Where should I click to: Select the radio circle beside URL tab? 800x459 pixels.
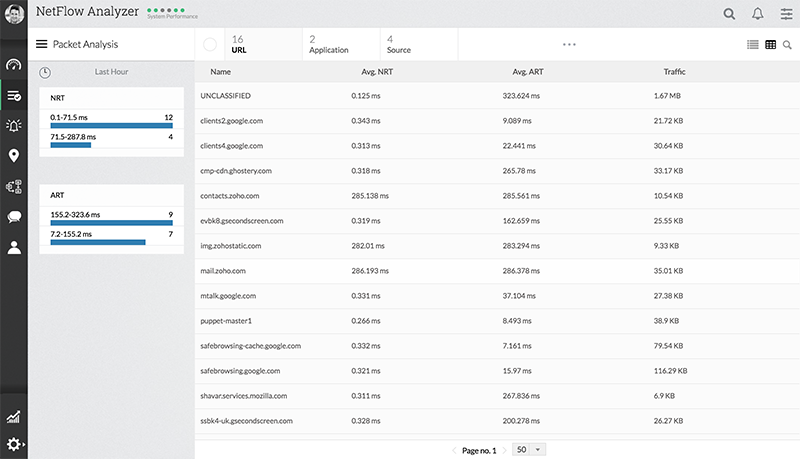[x=210, y=44]
